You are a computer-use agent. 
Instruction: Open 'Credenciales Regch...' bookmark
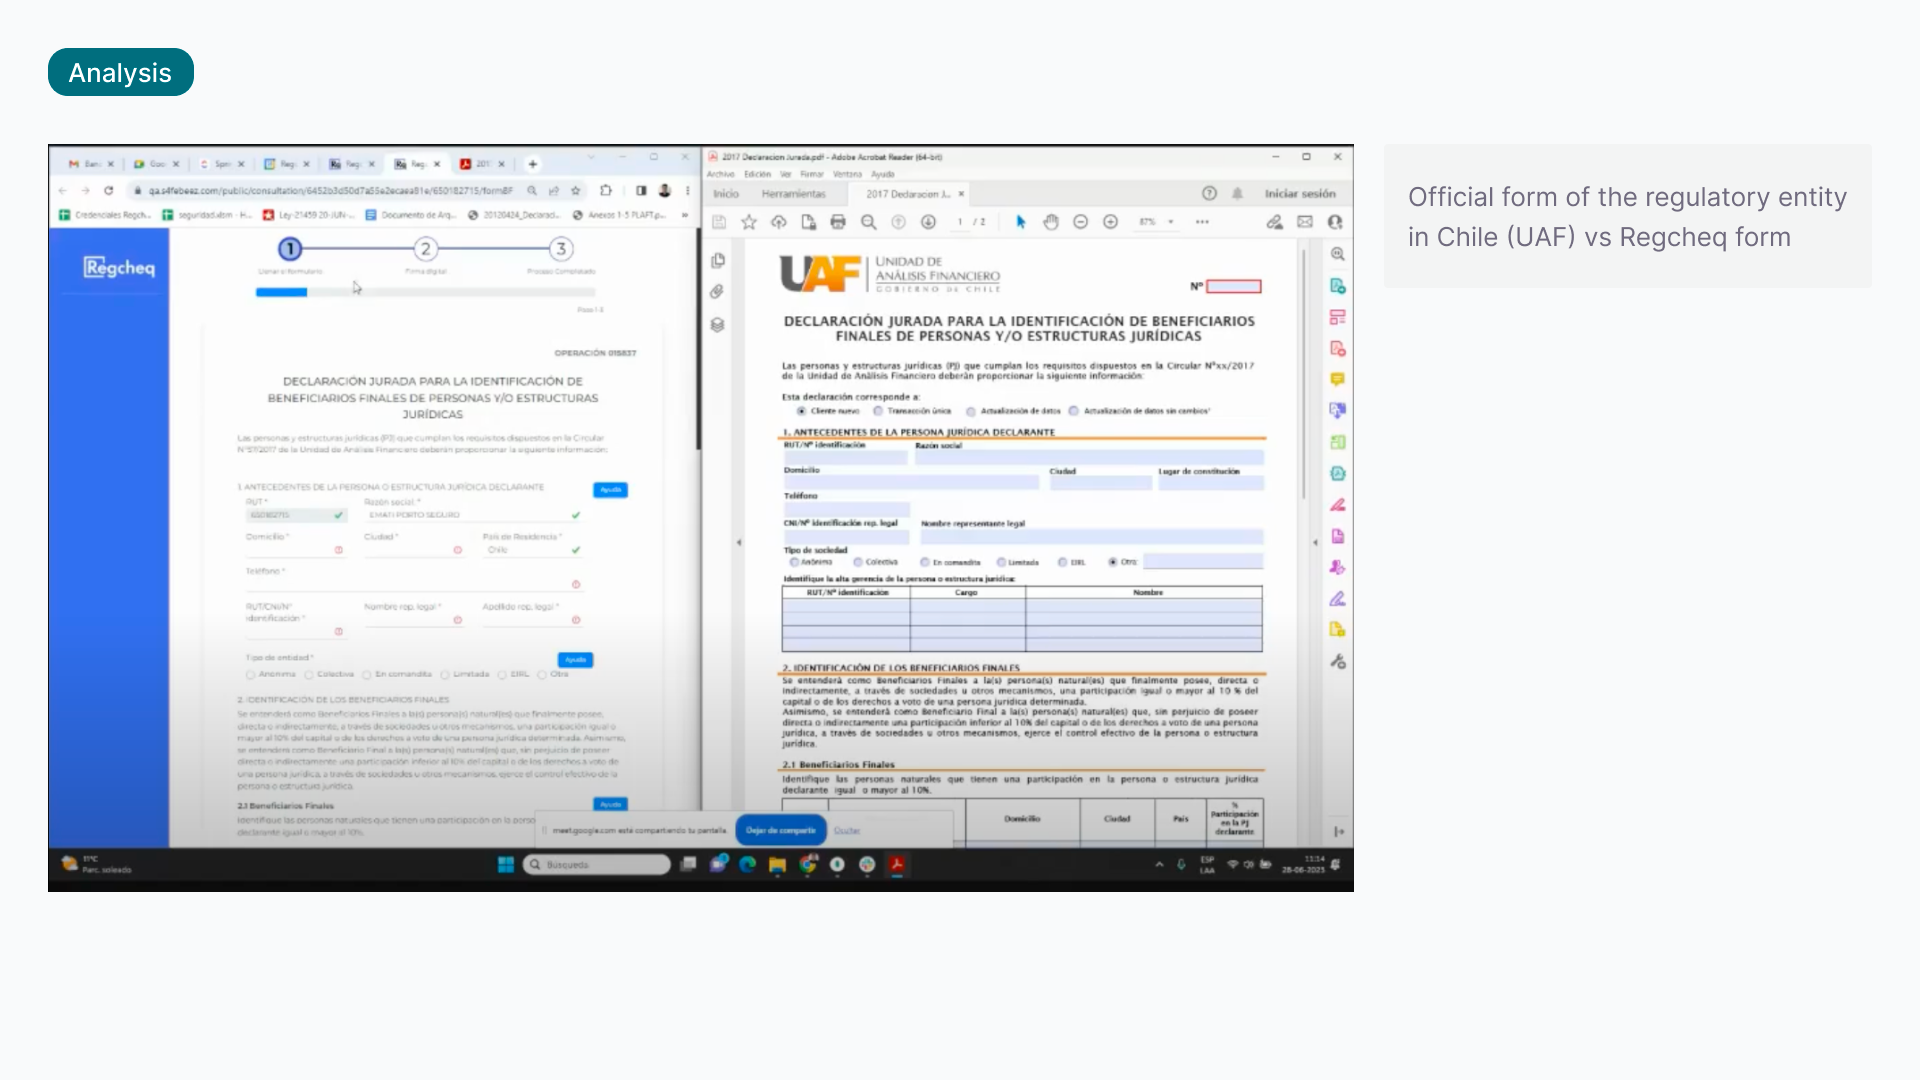click(x=105, y=215)
